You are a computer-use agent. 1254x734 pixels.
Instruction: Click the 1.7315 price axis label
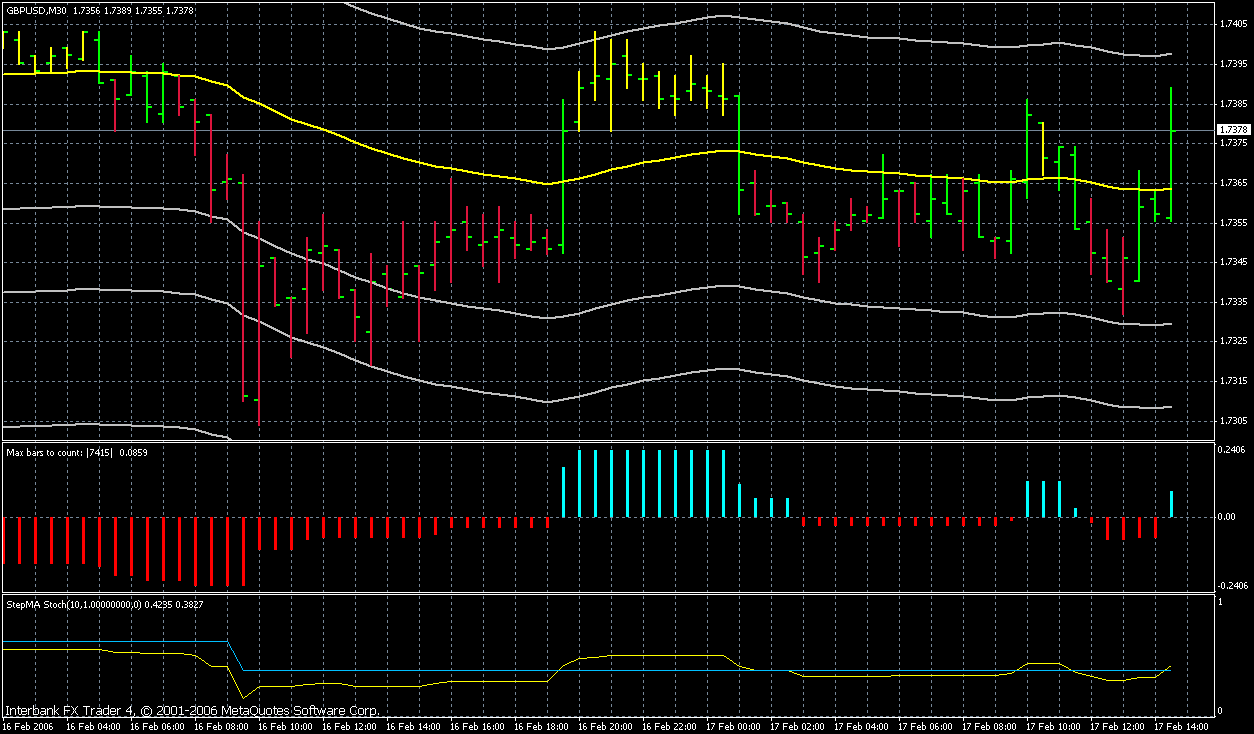click(x=1233, y=381)
